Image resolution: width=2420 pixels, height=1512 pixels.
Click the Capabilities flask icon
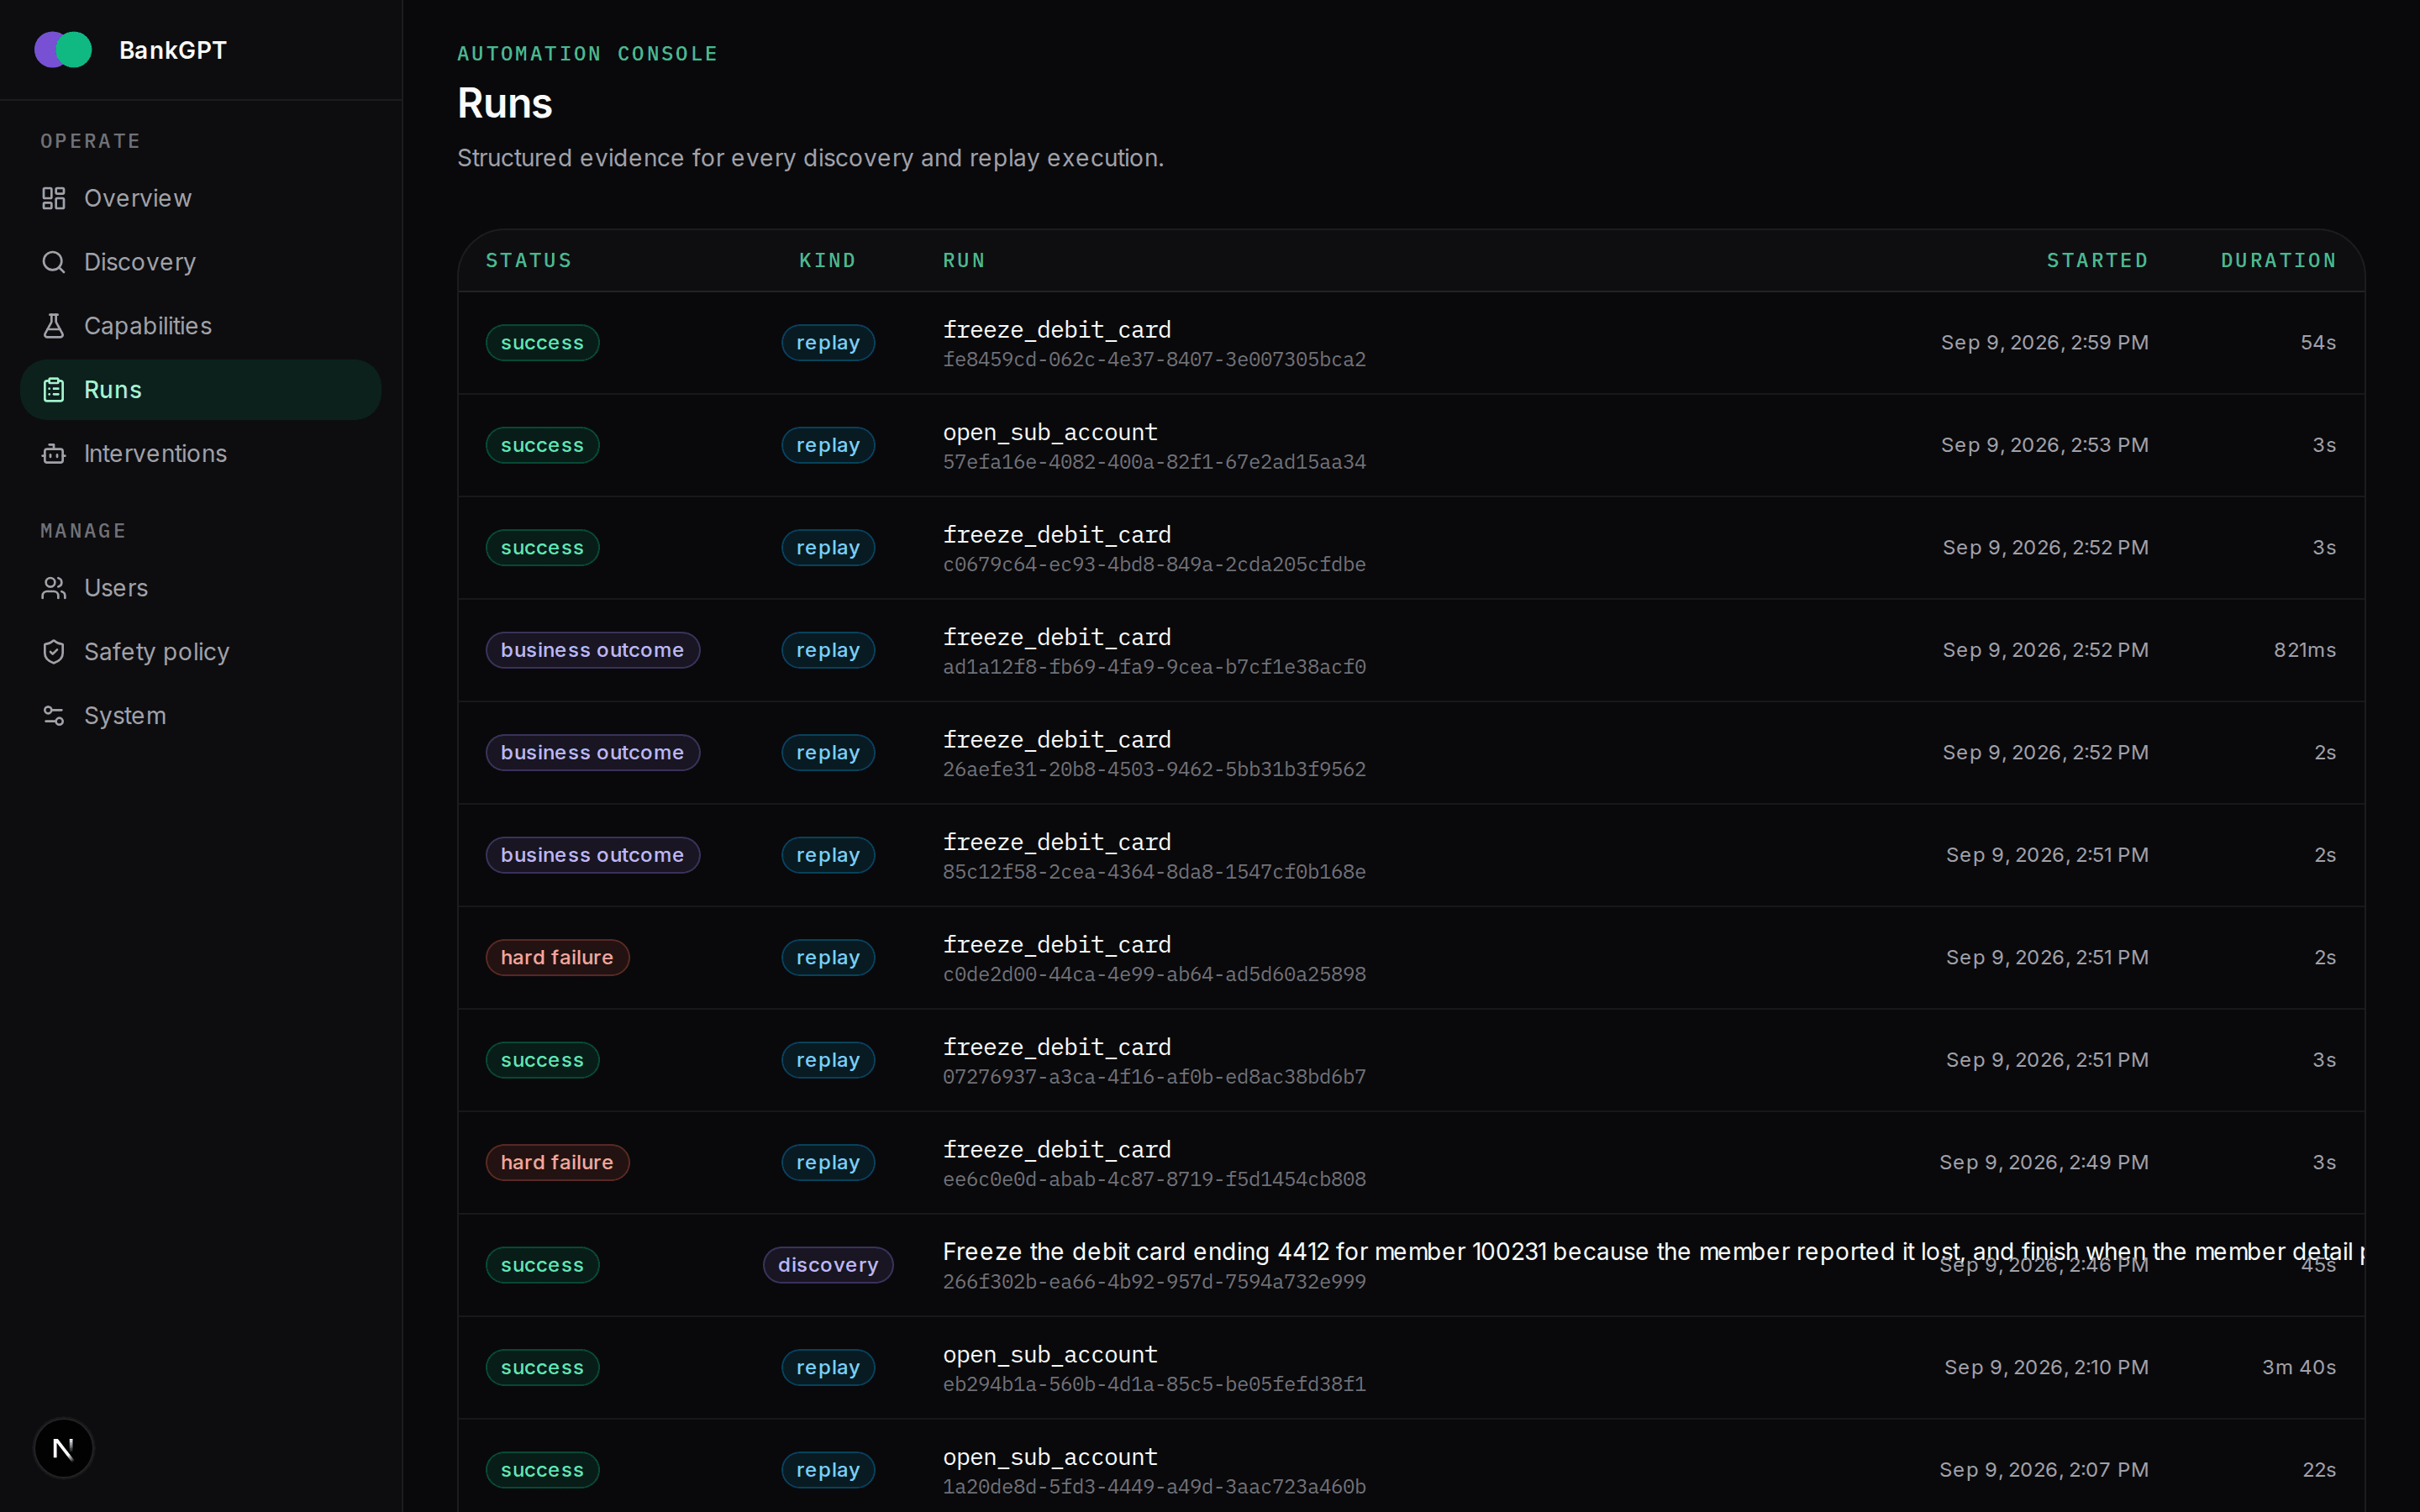(x=54, y=326)
